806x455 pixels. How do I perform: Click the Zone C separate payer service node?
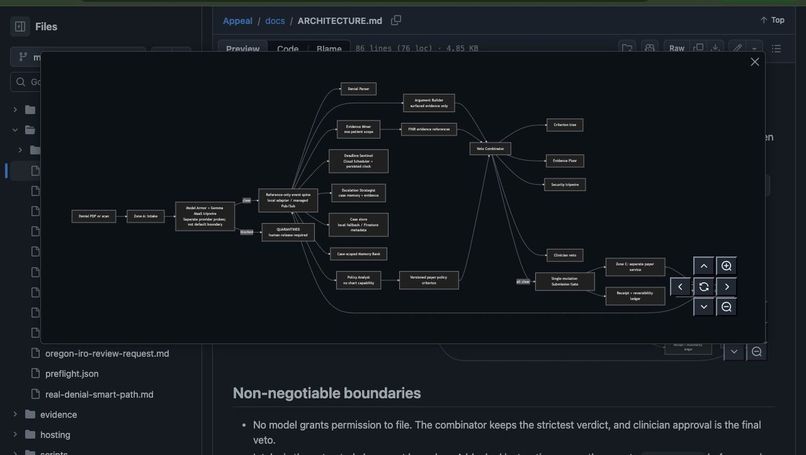[635, 267]
